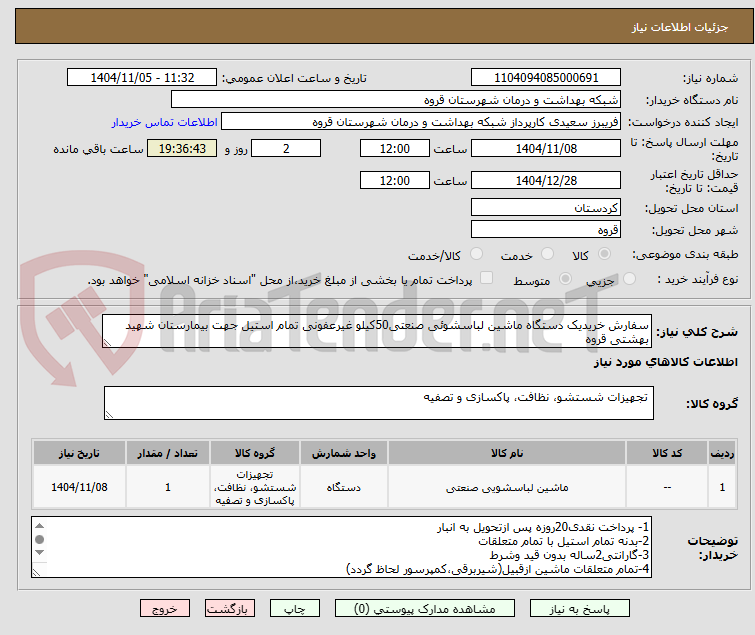The height and width of the screenshot is (635, 755).
Task: Click note line 4-تمام متعلقات ماشین
Action: [x=497, y=569]
